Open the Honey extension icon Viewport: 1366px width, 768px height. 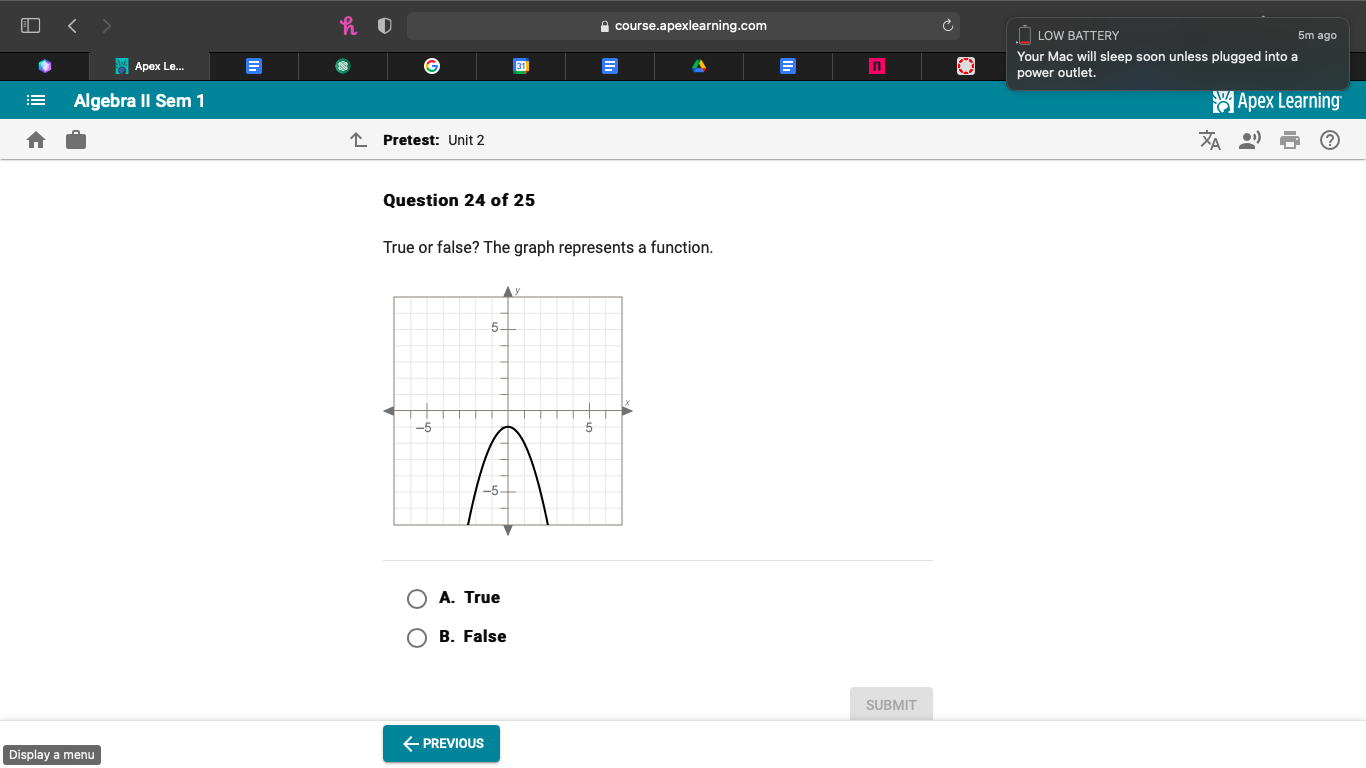[x=348, y=26]
